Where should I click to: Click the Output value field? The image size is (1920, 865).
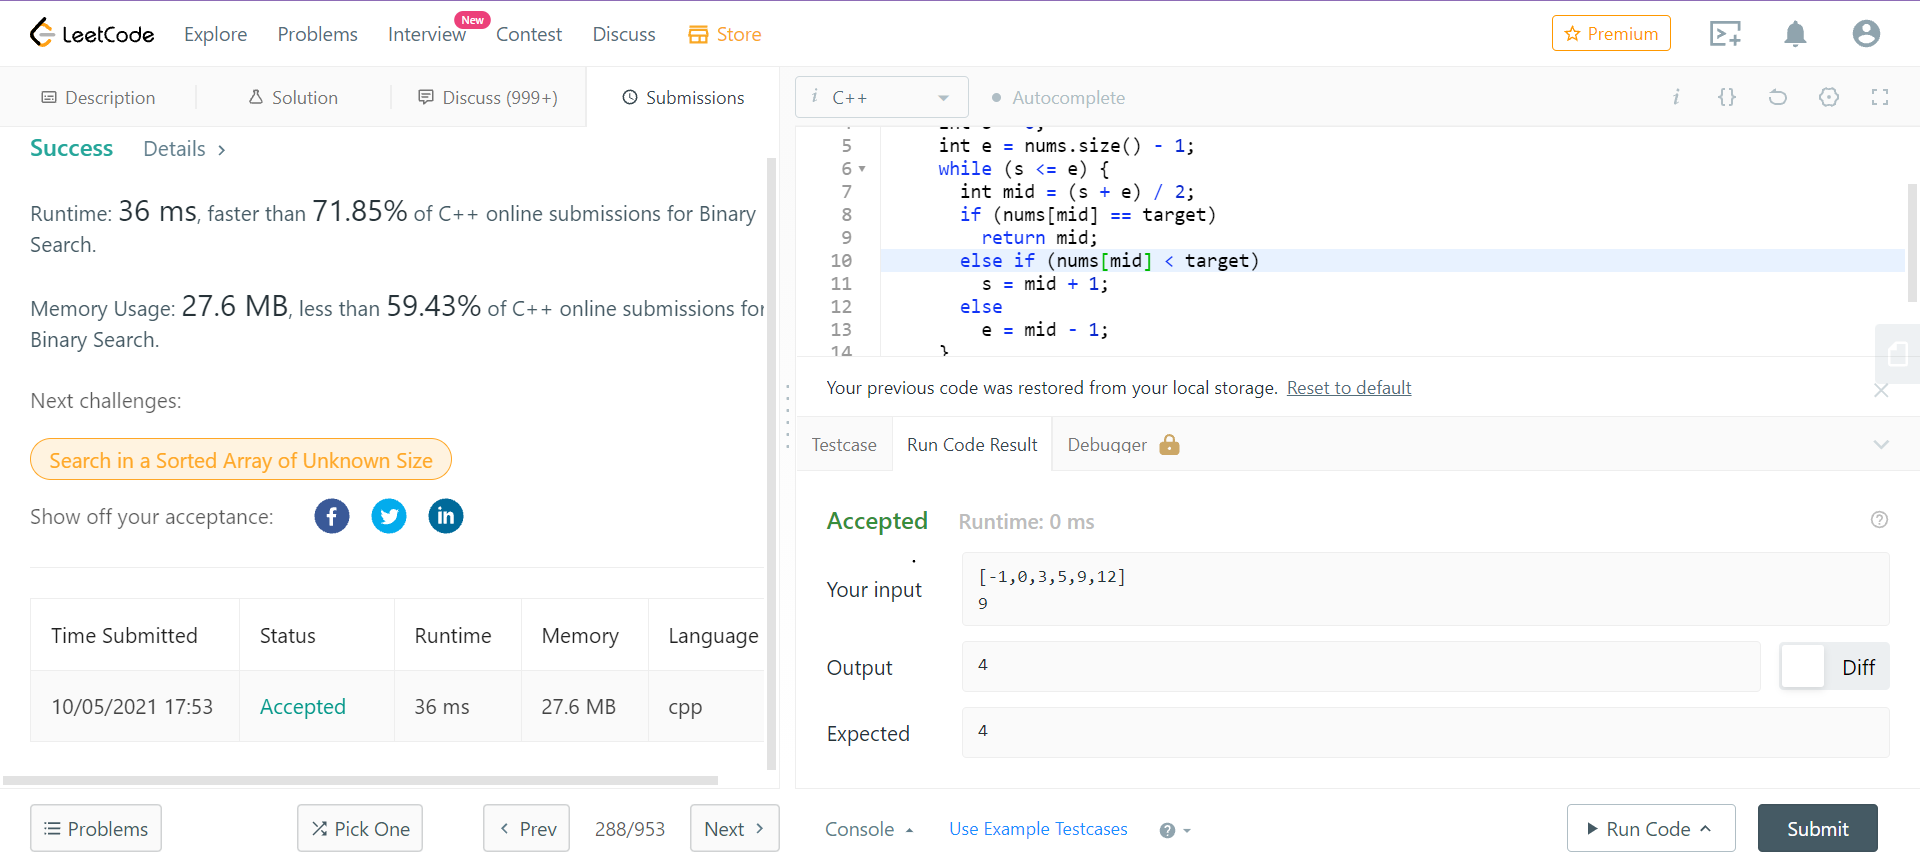coord(1361,666)
